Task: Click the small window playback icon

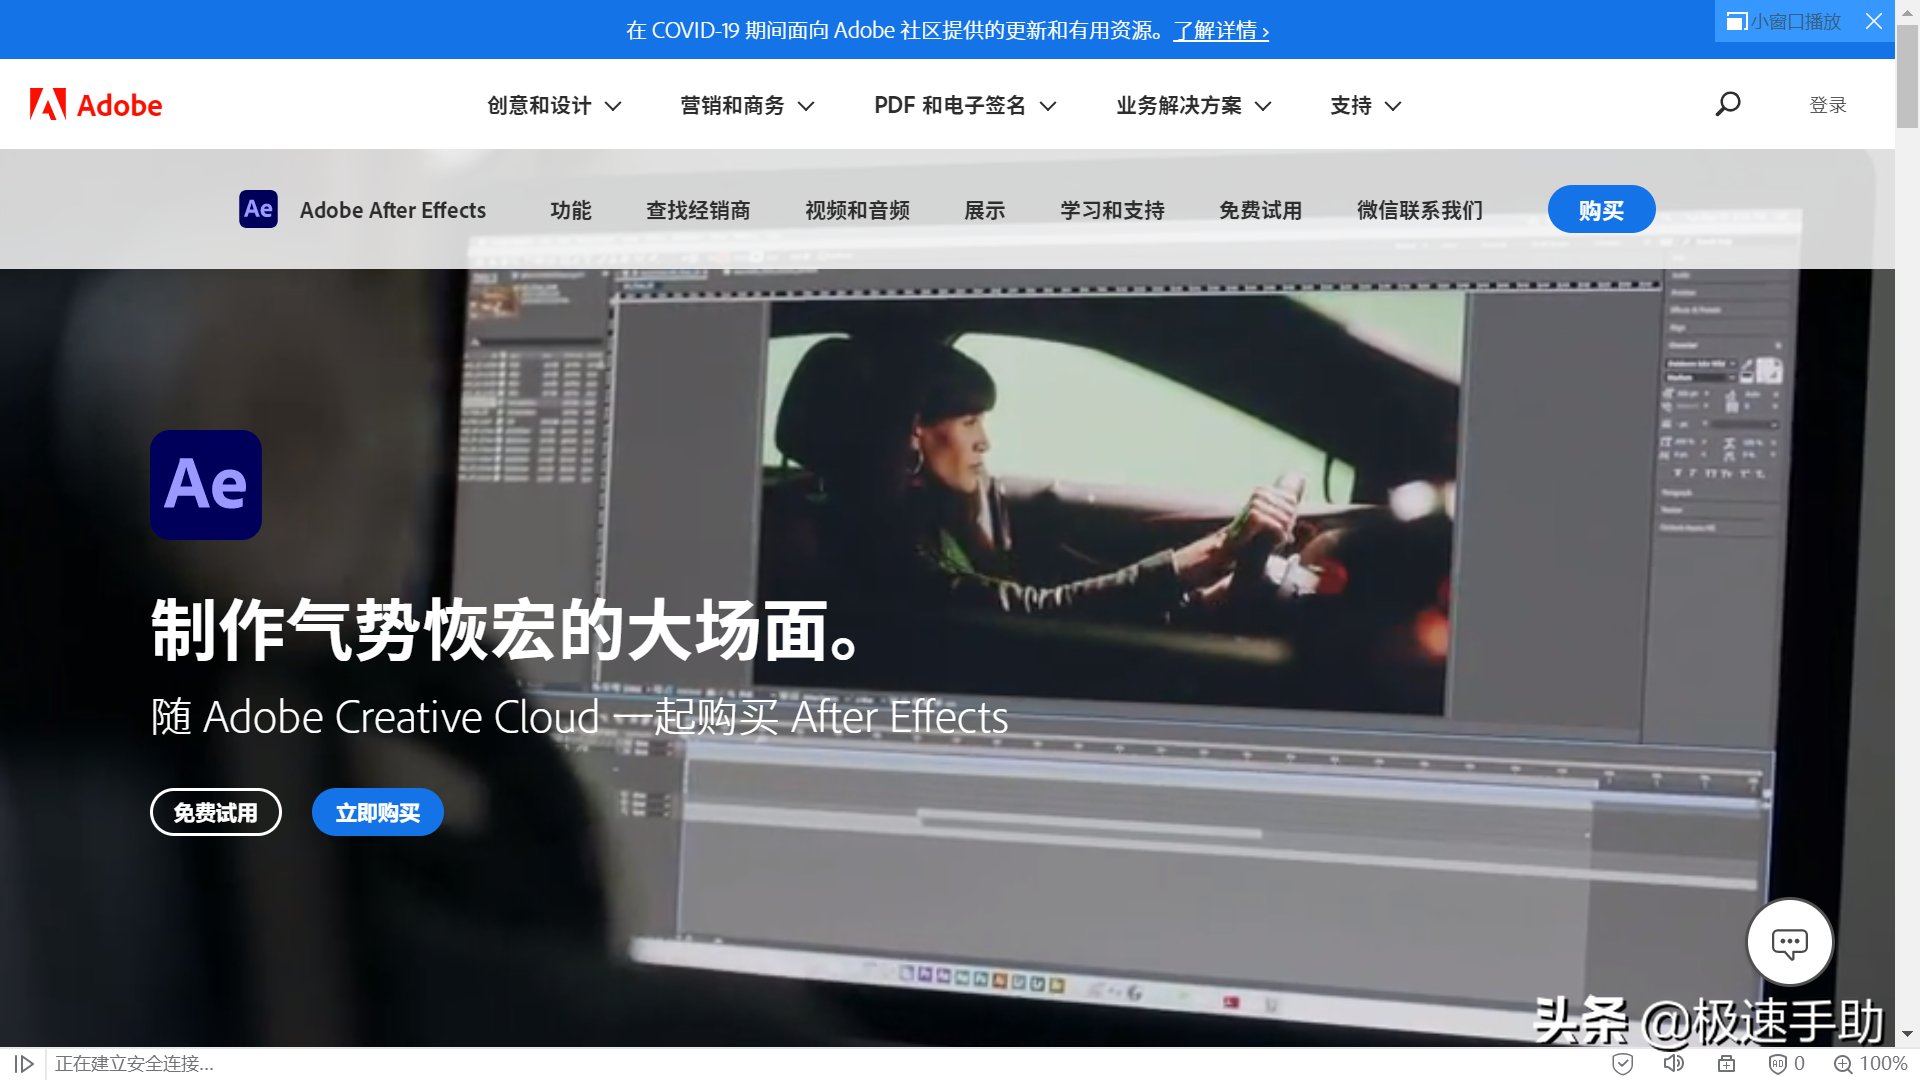Action: (1737, 21)
